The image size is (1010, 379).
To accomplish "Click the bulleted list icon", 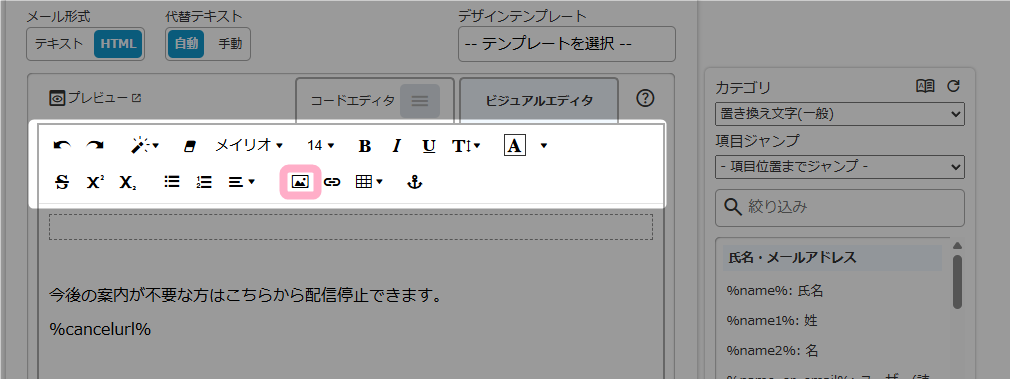I will tap(172, 182).
